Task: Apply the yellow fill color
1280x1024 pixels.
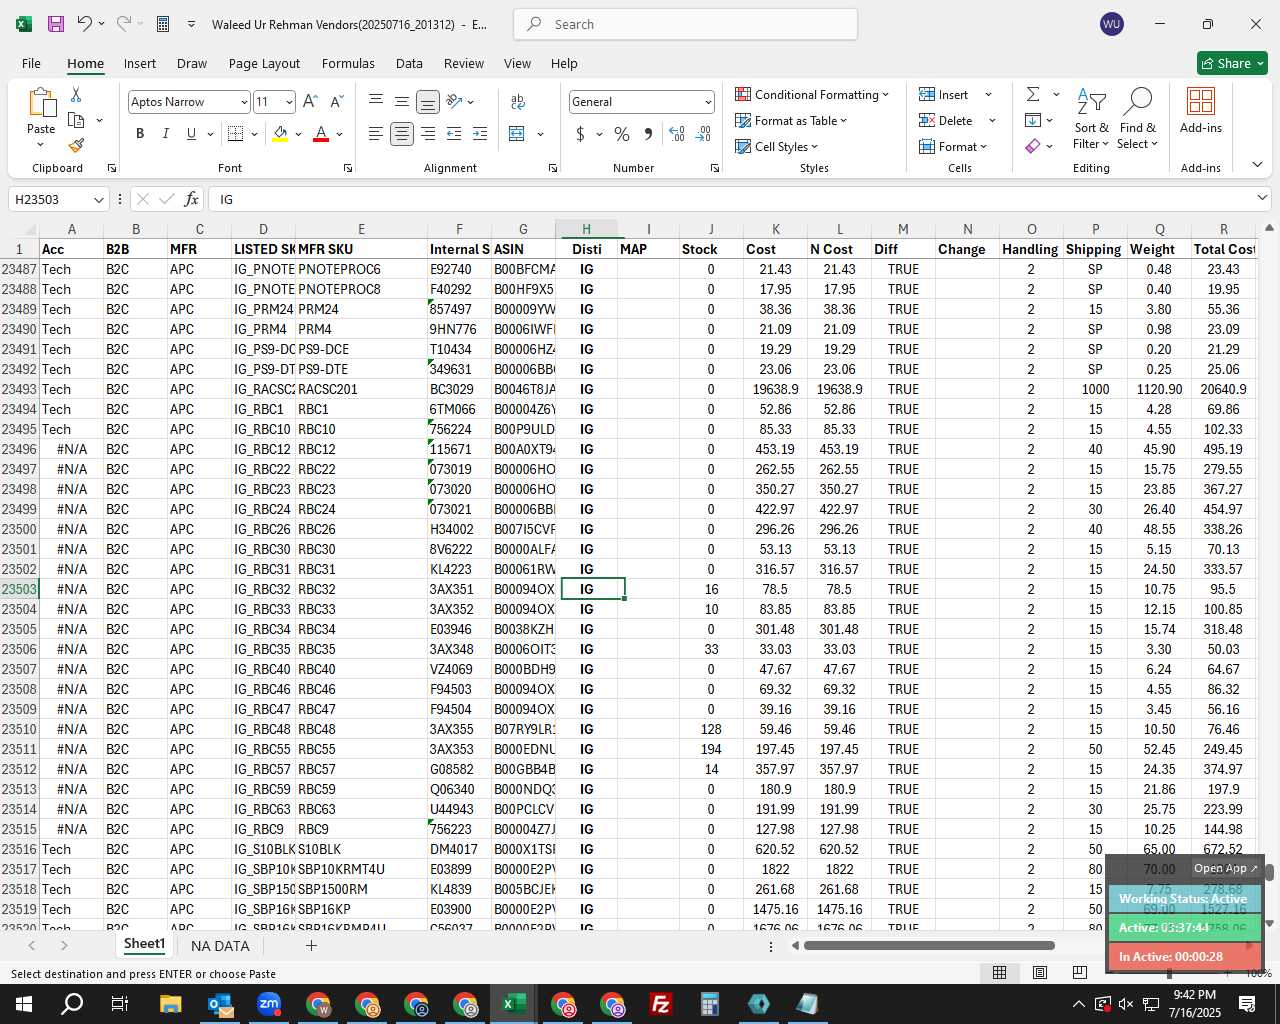Action: [280, 134]
